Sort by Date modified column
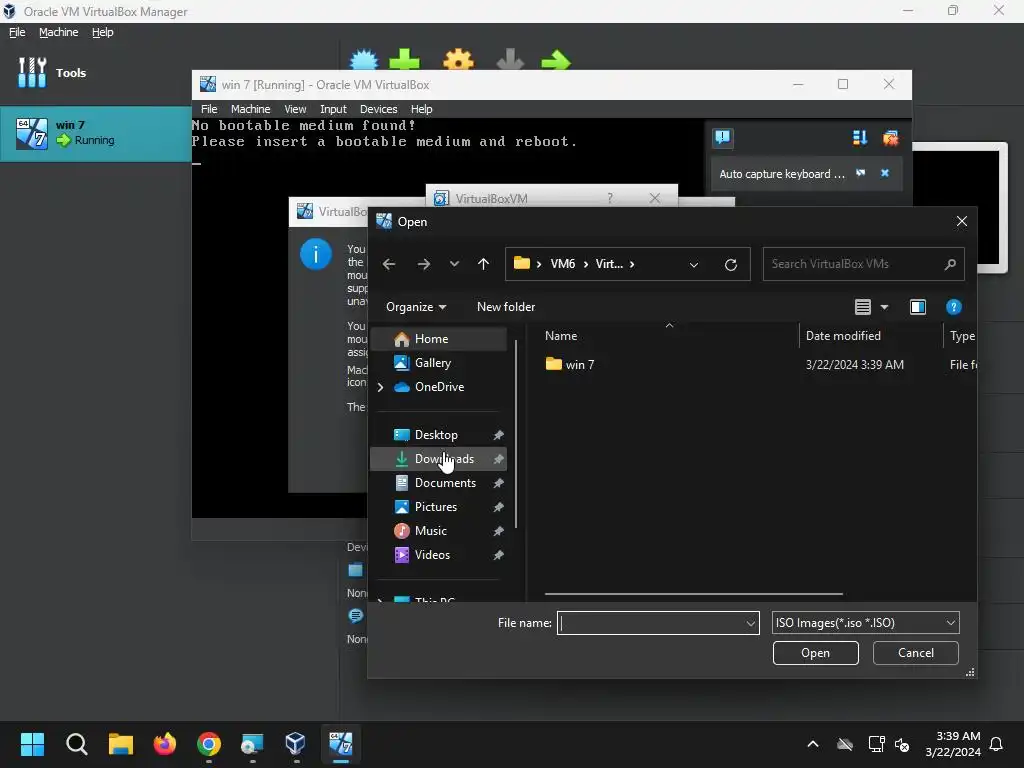This screenshot has width=1024, height=768. point(843,336)
